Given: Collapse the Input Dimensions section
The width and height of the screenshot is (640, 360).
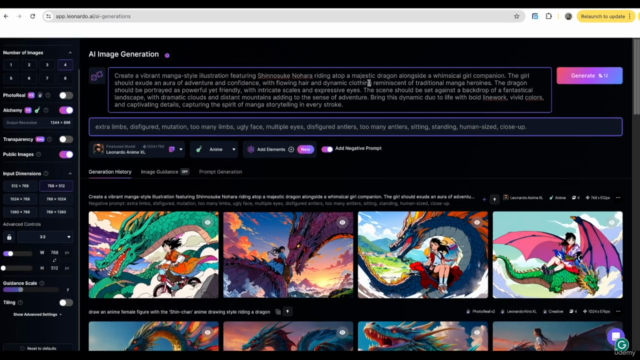Looking at the screenshot, I should click(x=70, y=173).
